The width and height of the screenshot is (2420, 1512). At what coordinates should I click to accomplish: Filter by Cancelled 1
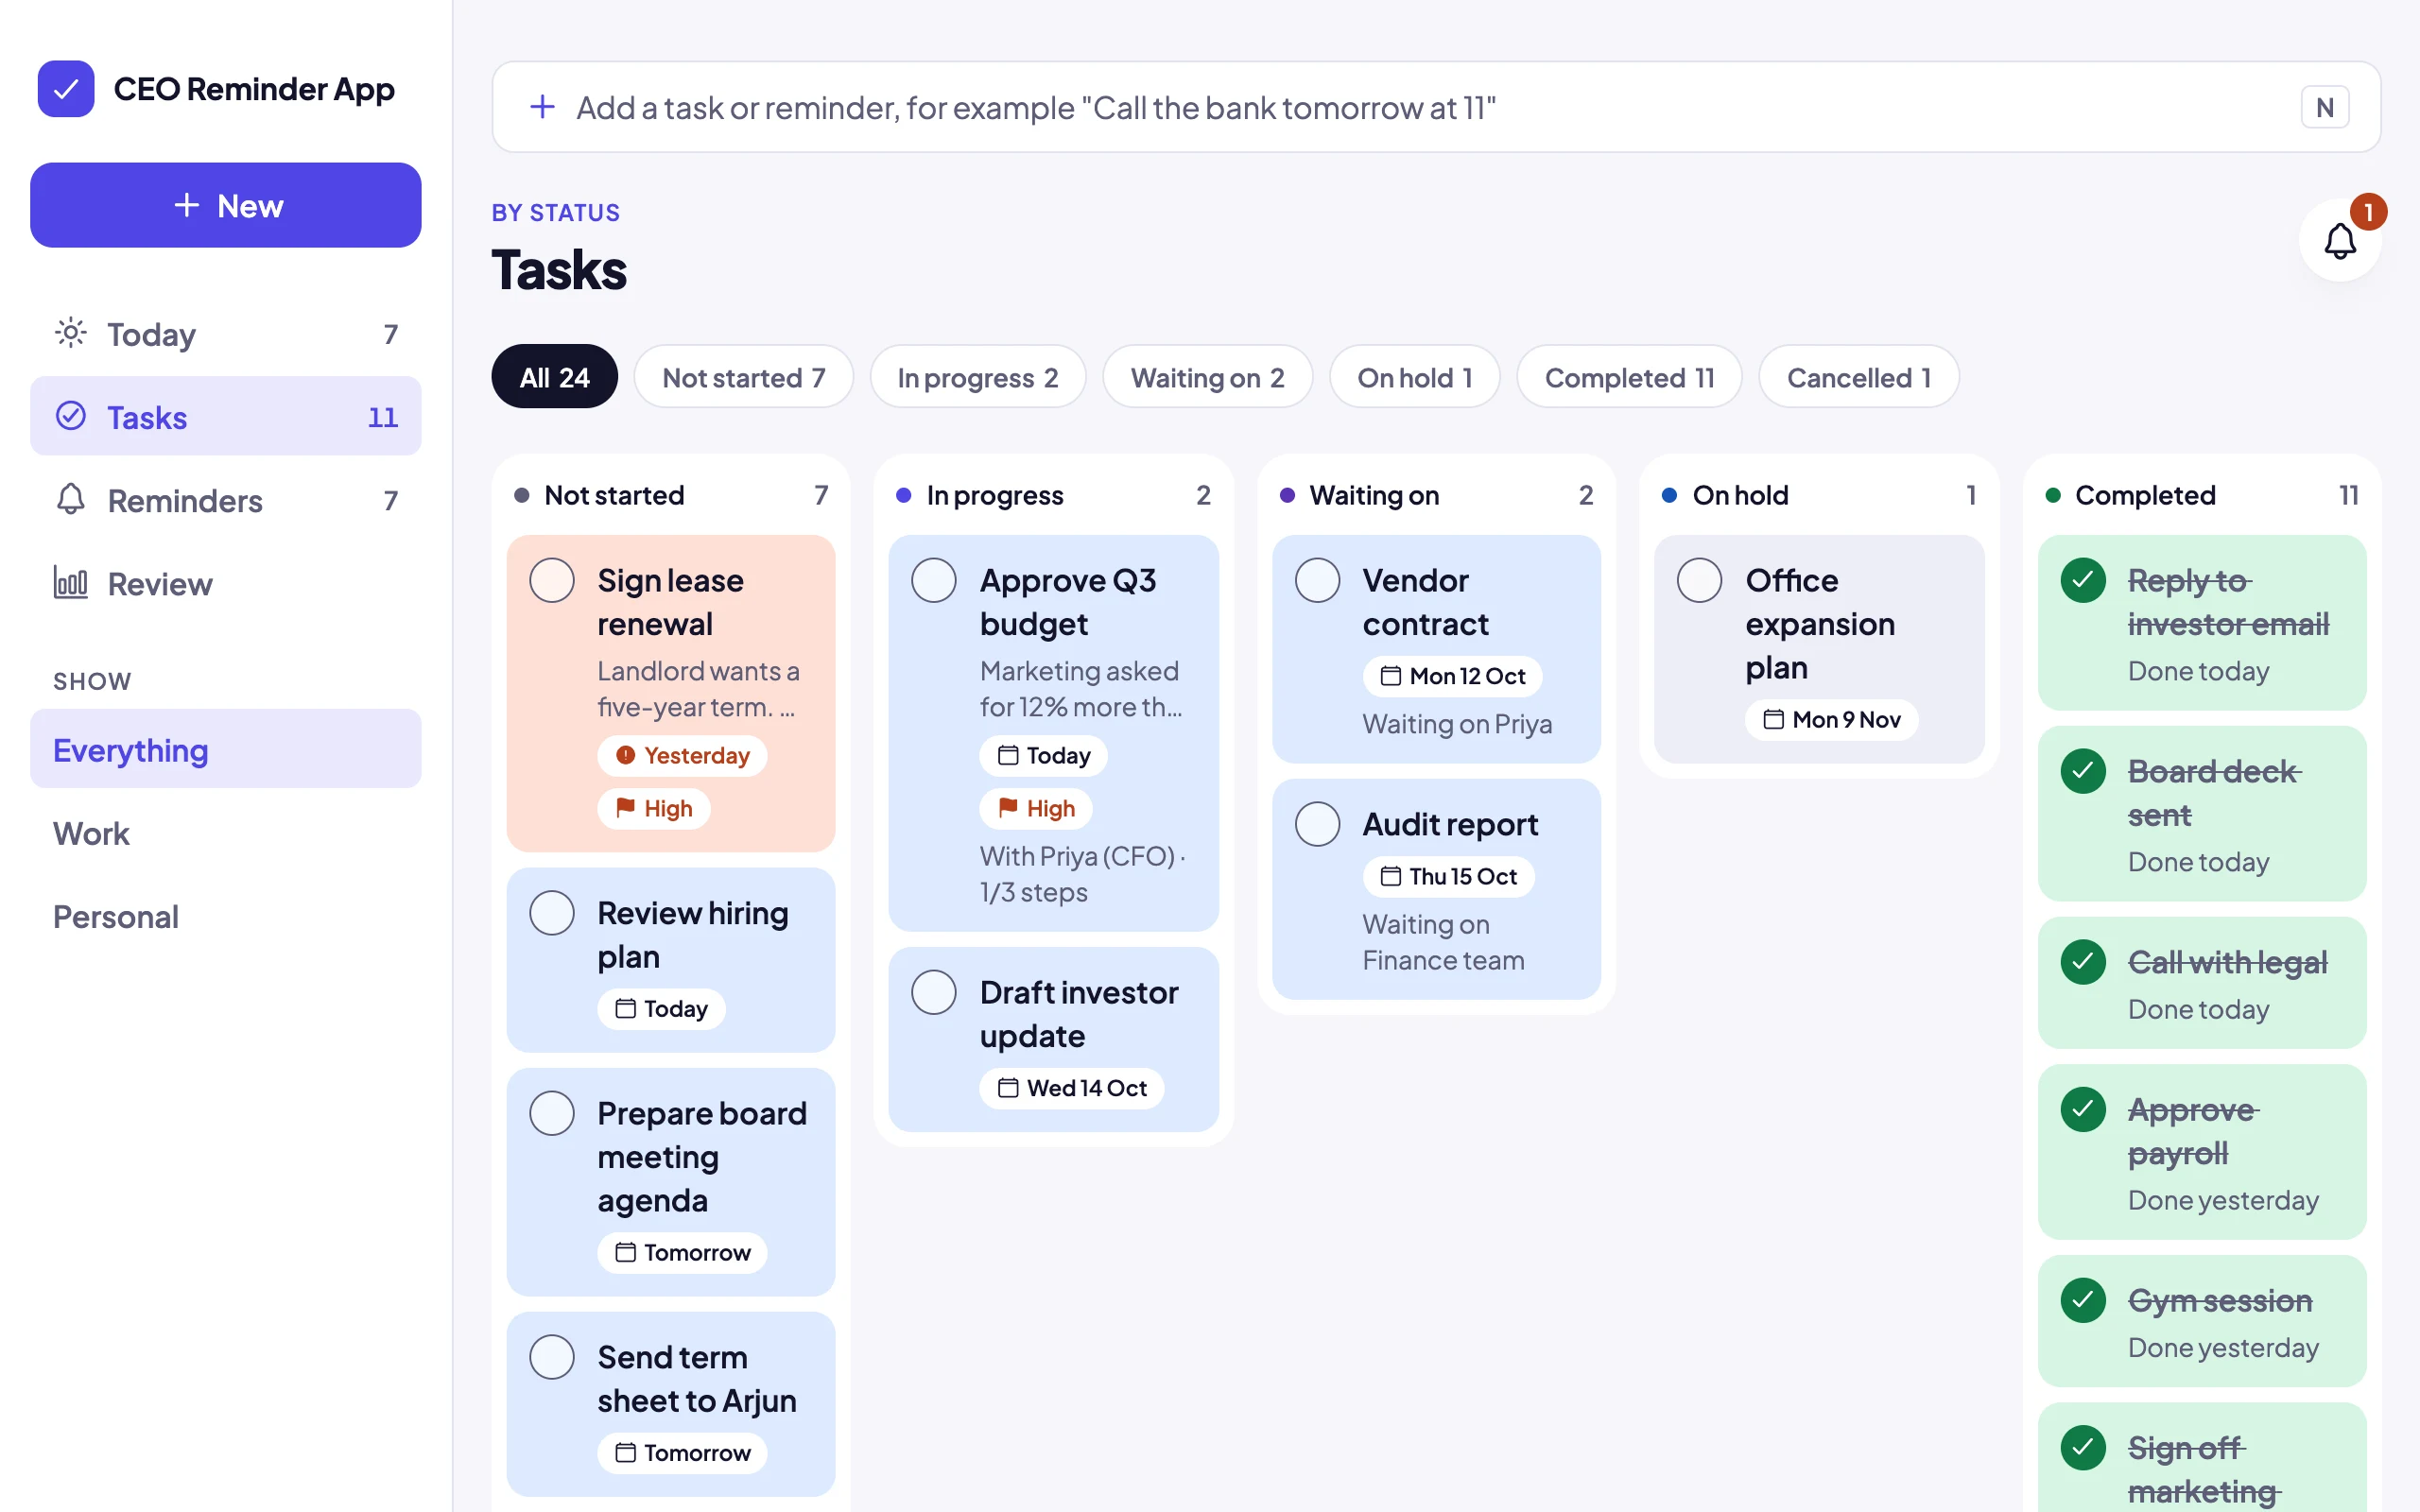(1858, 377)
